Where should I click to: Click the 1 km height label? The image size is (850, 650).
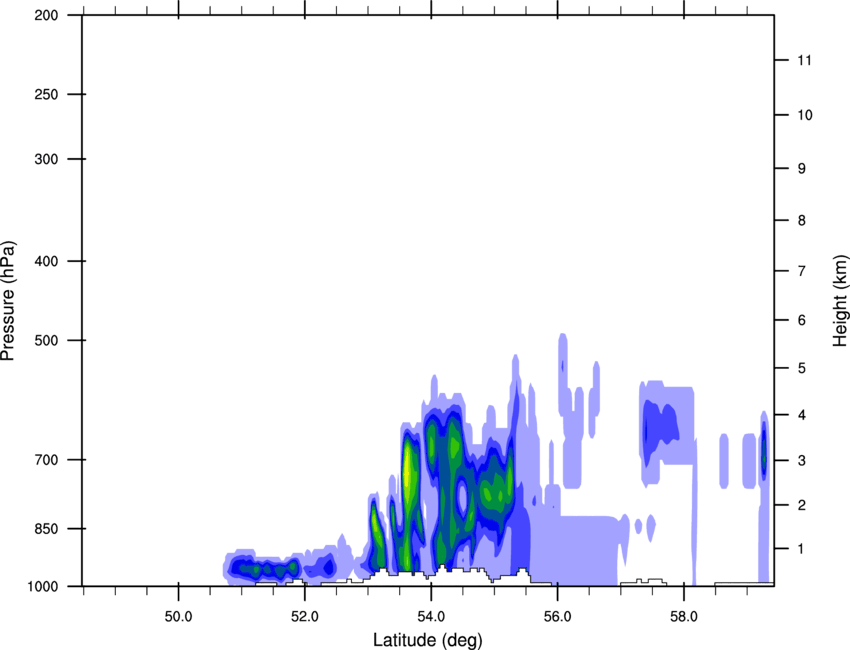[801, 549]
